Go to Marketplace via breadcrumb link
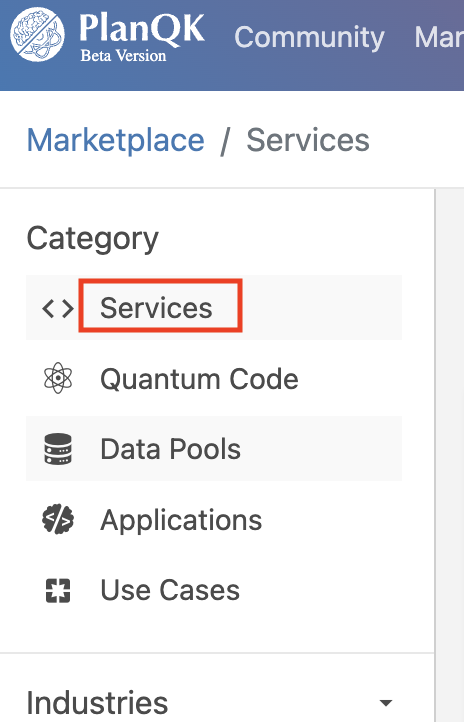This screenshot has height=722, width=464. (116, 140)
